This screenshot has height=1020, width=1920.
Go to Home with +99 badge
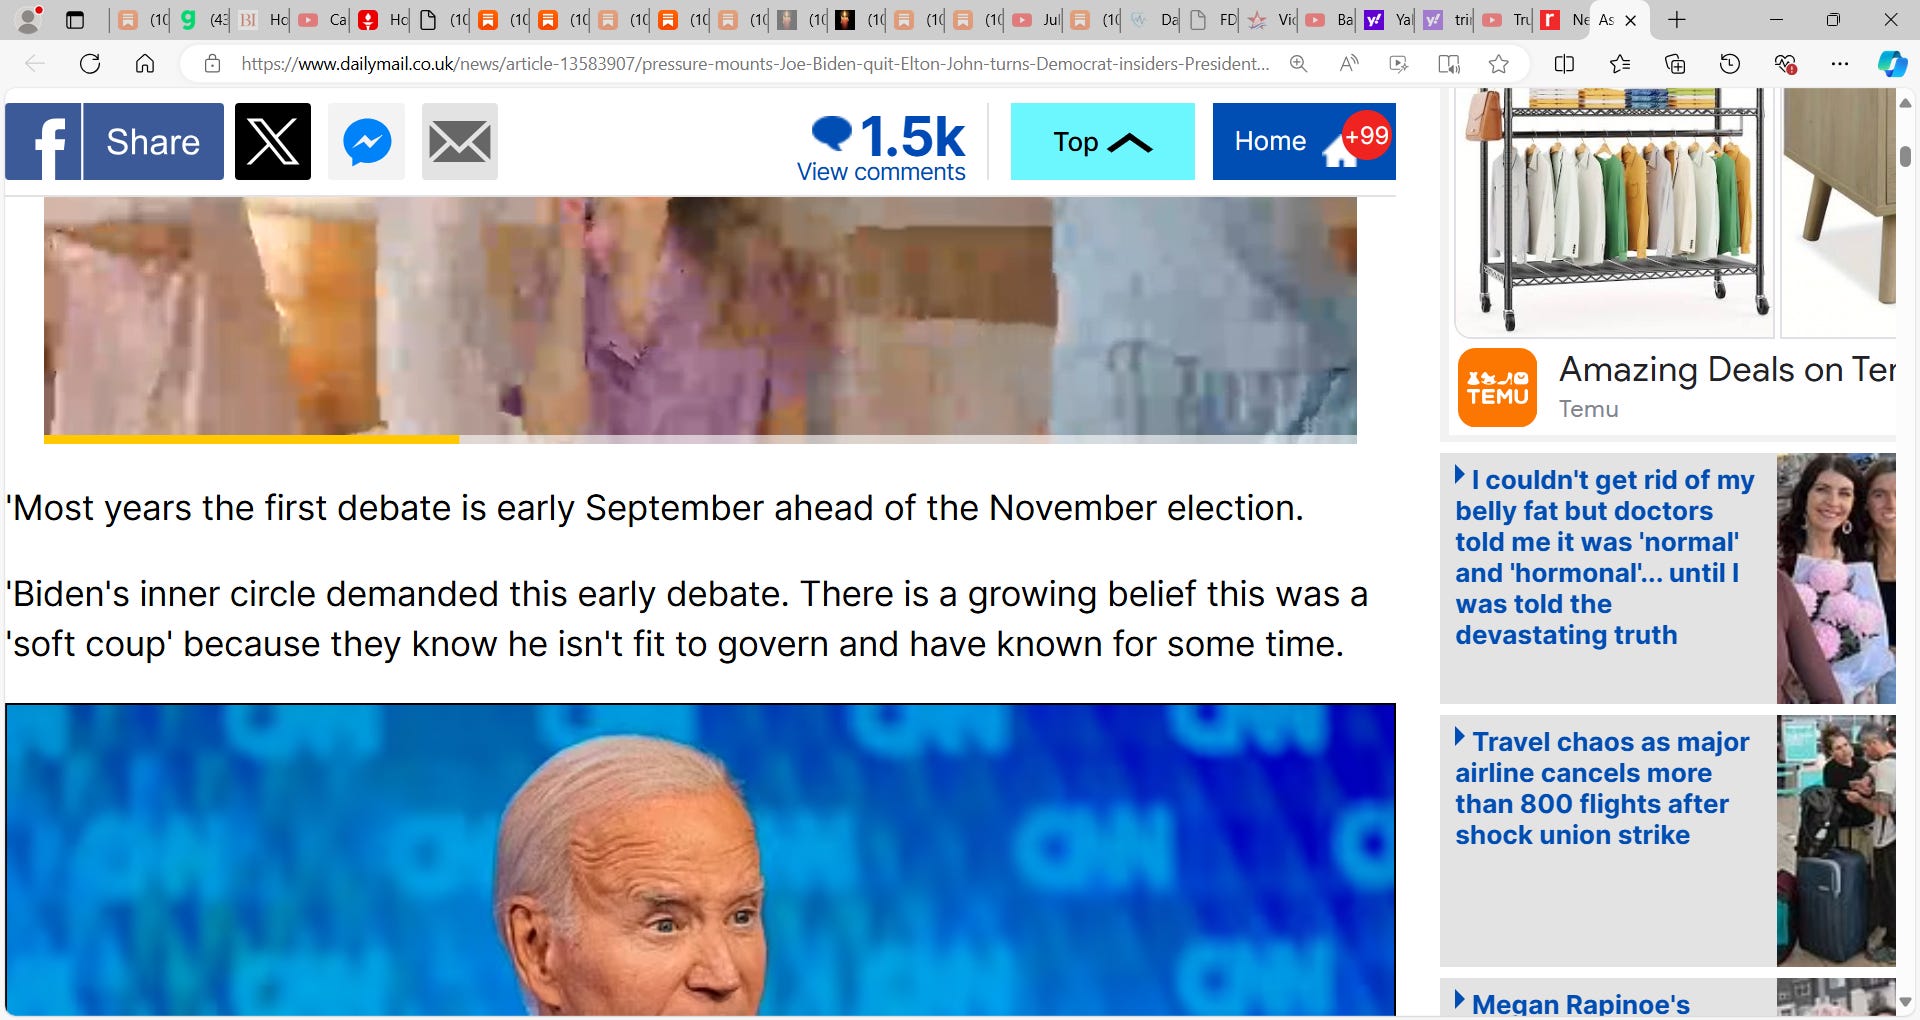[x=1304, y=142]
